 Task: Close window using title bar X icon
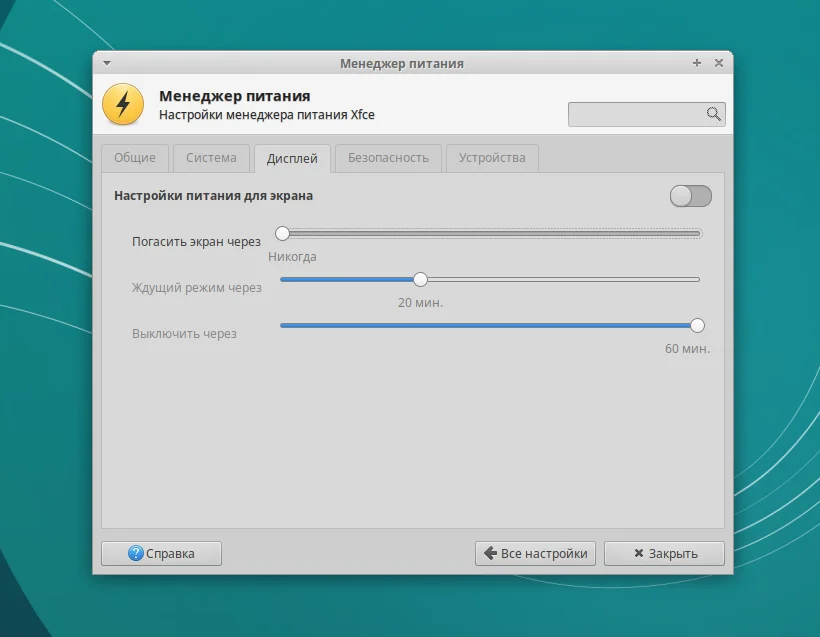click(x=719, y=63)
